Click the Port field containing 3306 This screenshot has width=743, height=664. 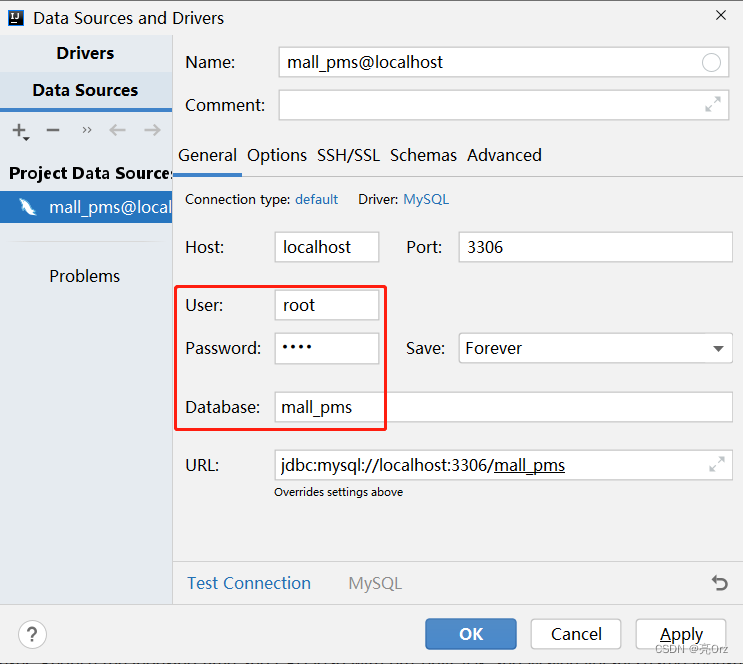point(596,247)
